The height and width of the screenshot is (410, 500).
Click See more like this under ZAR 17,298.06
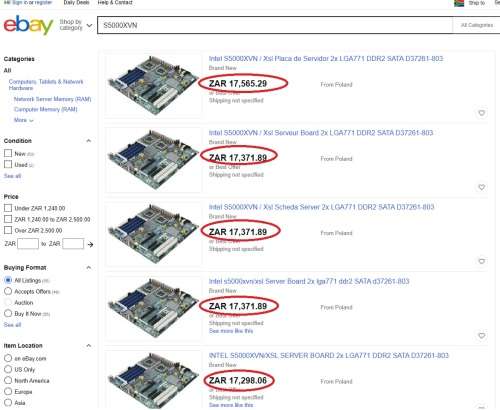click(231, 405)
